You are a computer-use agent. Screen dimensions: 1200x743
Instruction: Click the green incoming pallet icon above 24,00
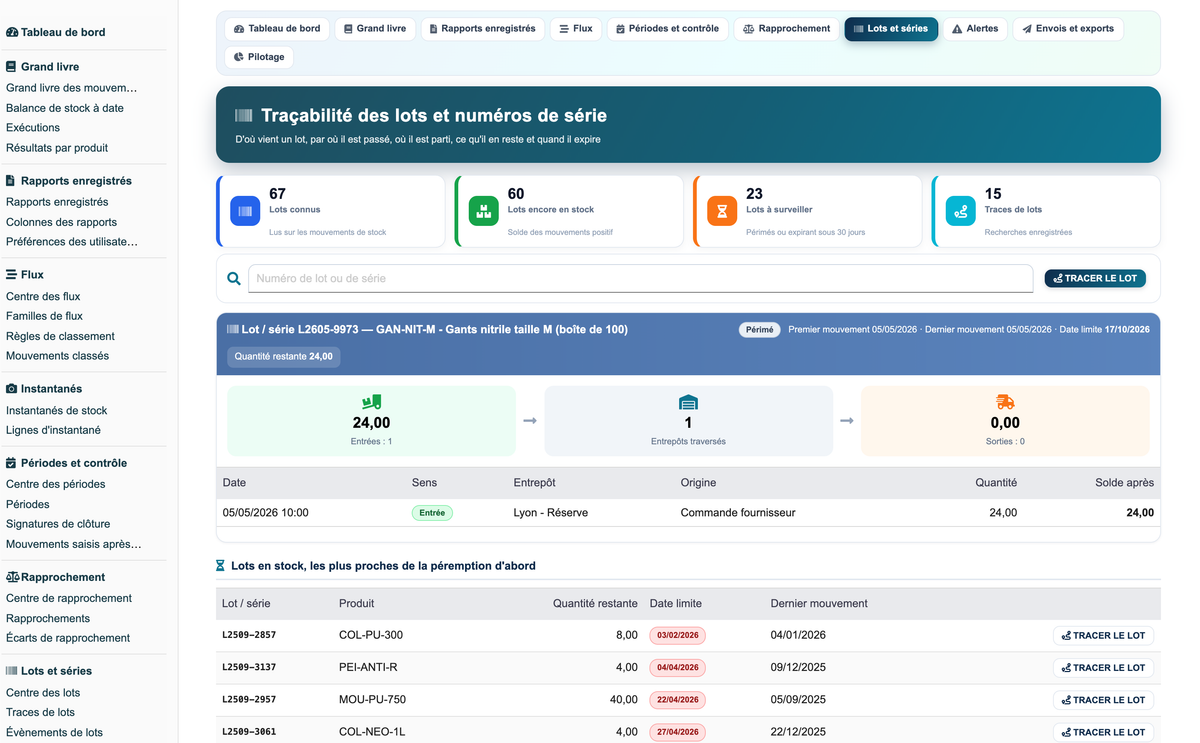(x=372, y=402)
